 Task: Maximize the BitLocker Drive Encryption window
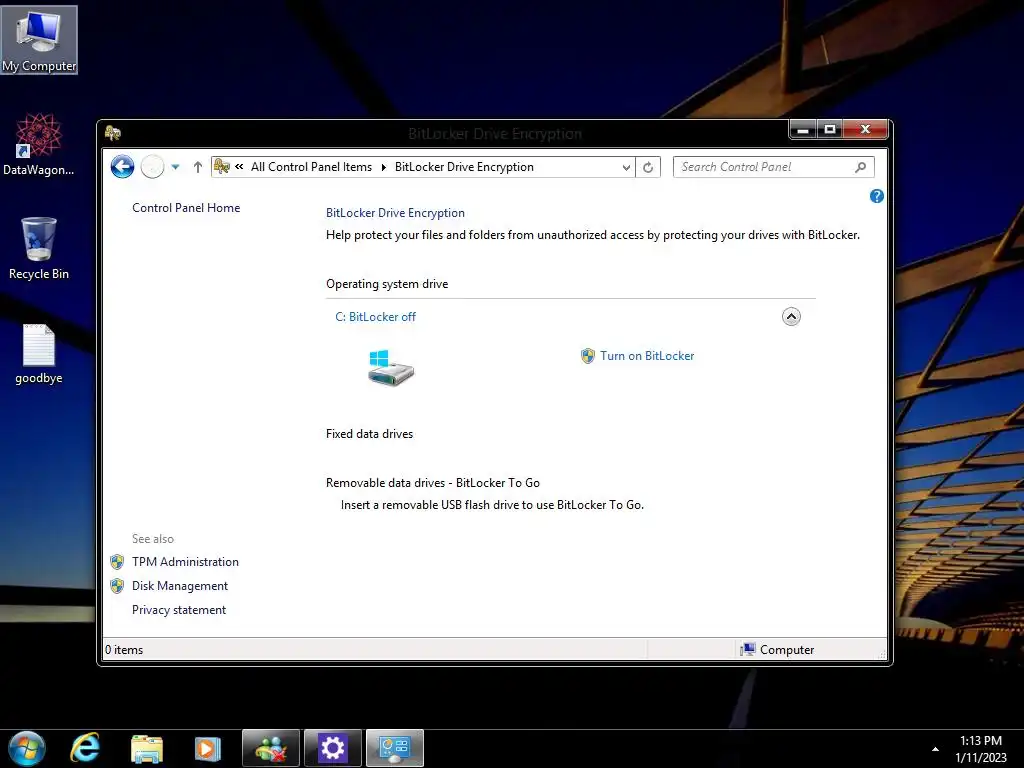pos(829,129)
